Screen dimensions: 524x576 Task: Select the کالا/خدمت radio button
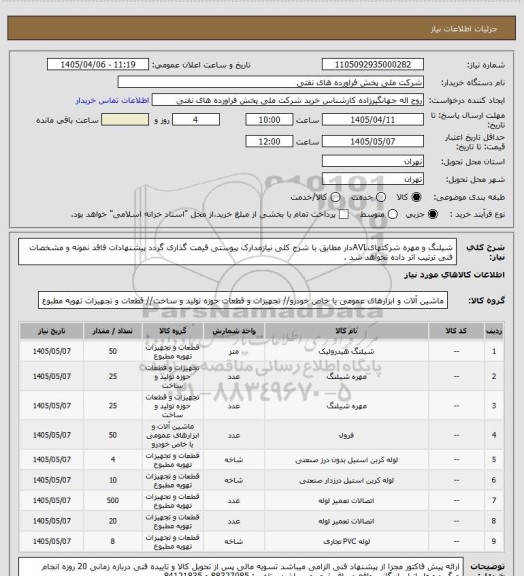coord(335,197)
